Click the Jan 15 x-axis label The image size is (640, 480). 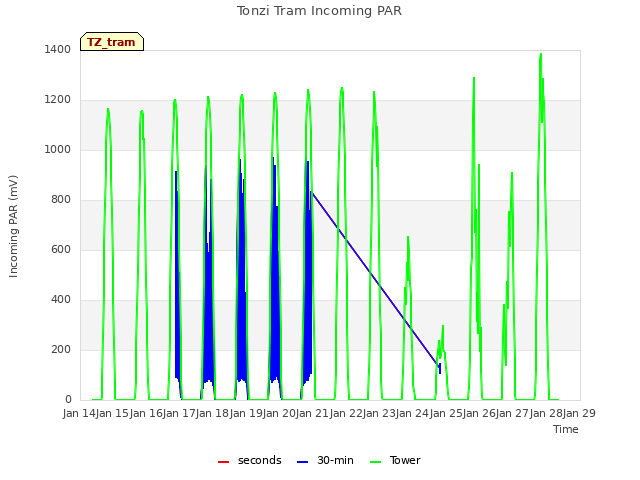112,413
